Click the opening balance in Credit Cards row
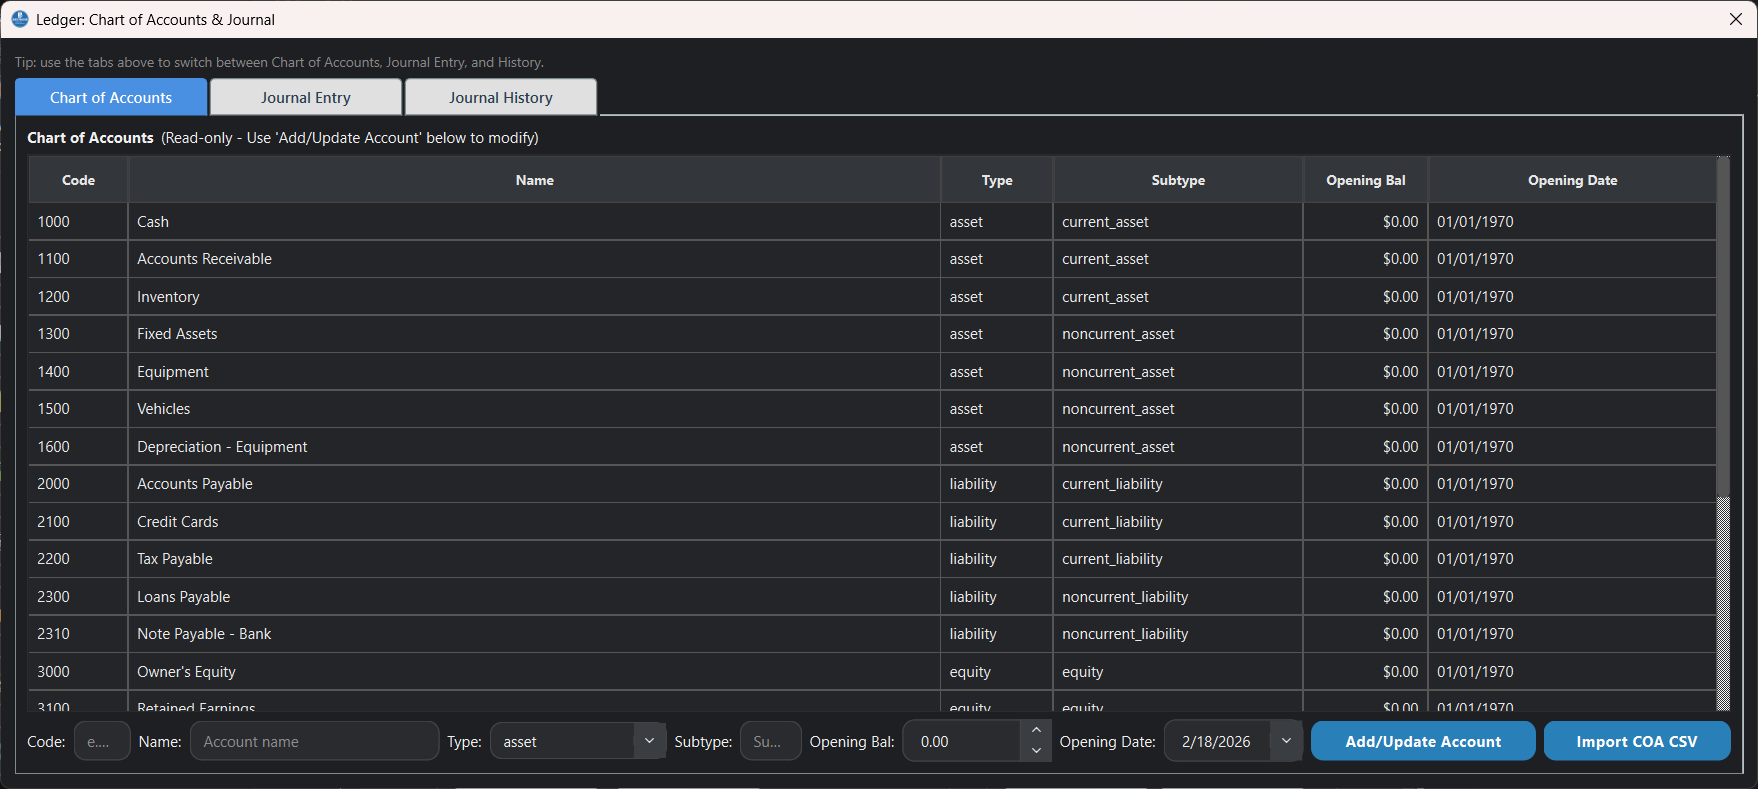Screen dimensions: 1758x789 (1366, 521)
